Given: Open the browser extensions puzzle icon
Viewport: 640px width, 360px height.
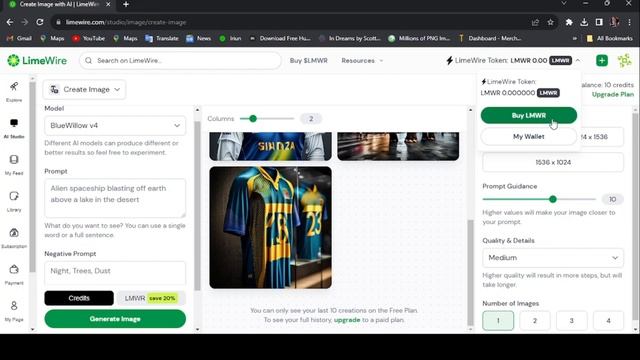Looking at the screenshot, I should pos(569,22).
